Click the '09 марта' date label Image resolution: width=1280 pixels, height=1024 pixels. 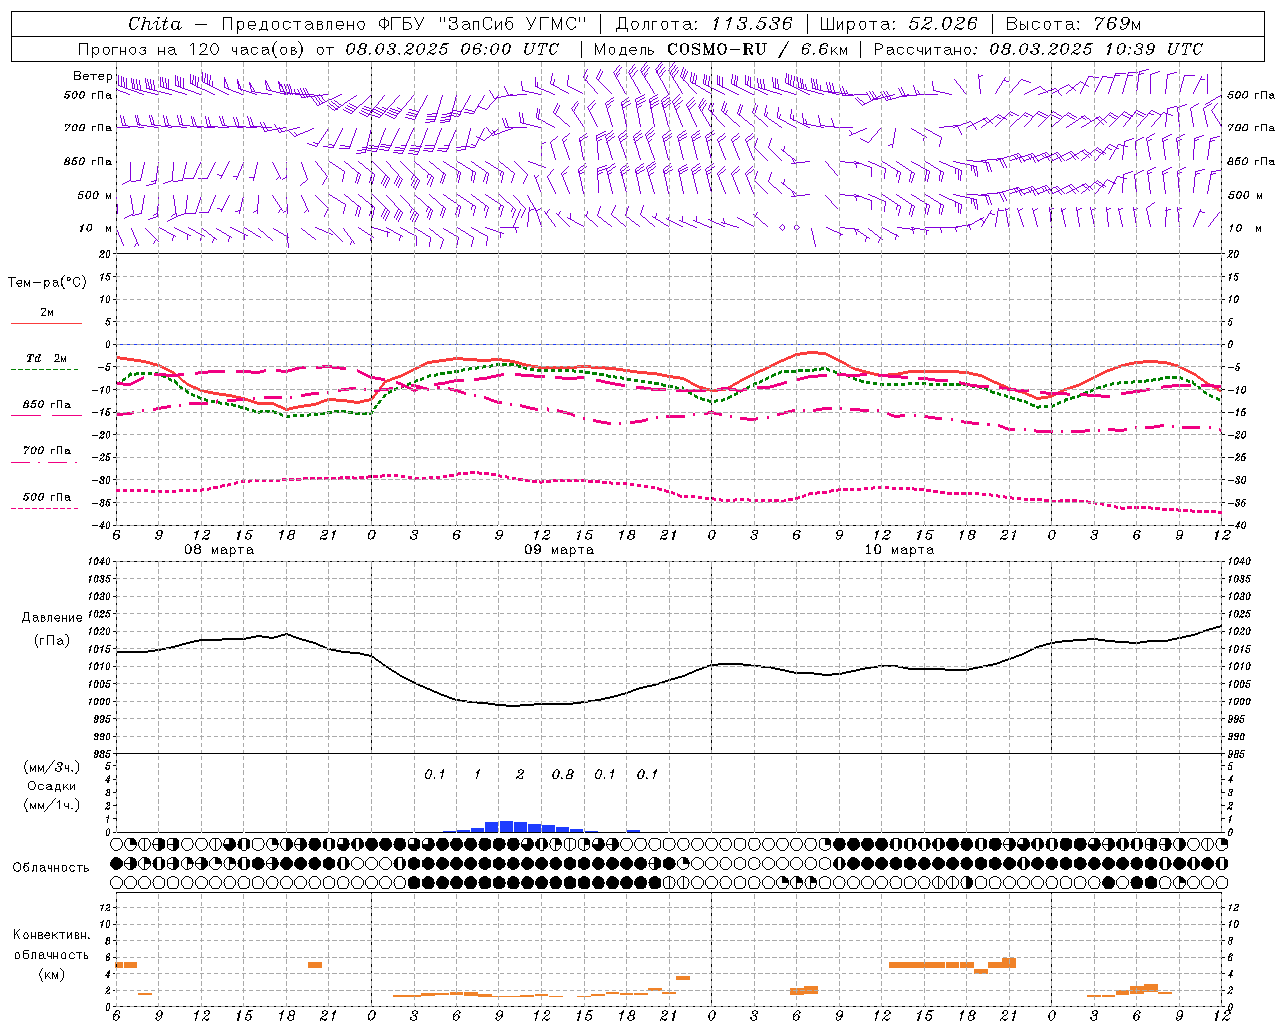point(560,550)
